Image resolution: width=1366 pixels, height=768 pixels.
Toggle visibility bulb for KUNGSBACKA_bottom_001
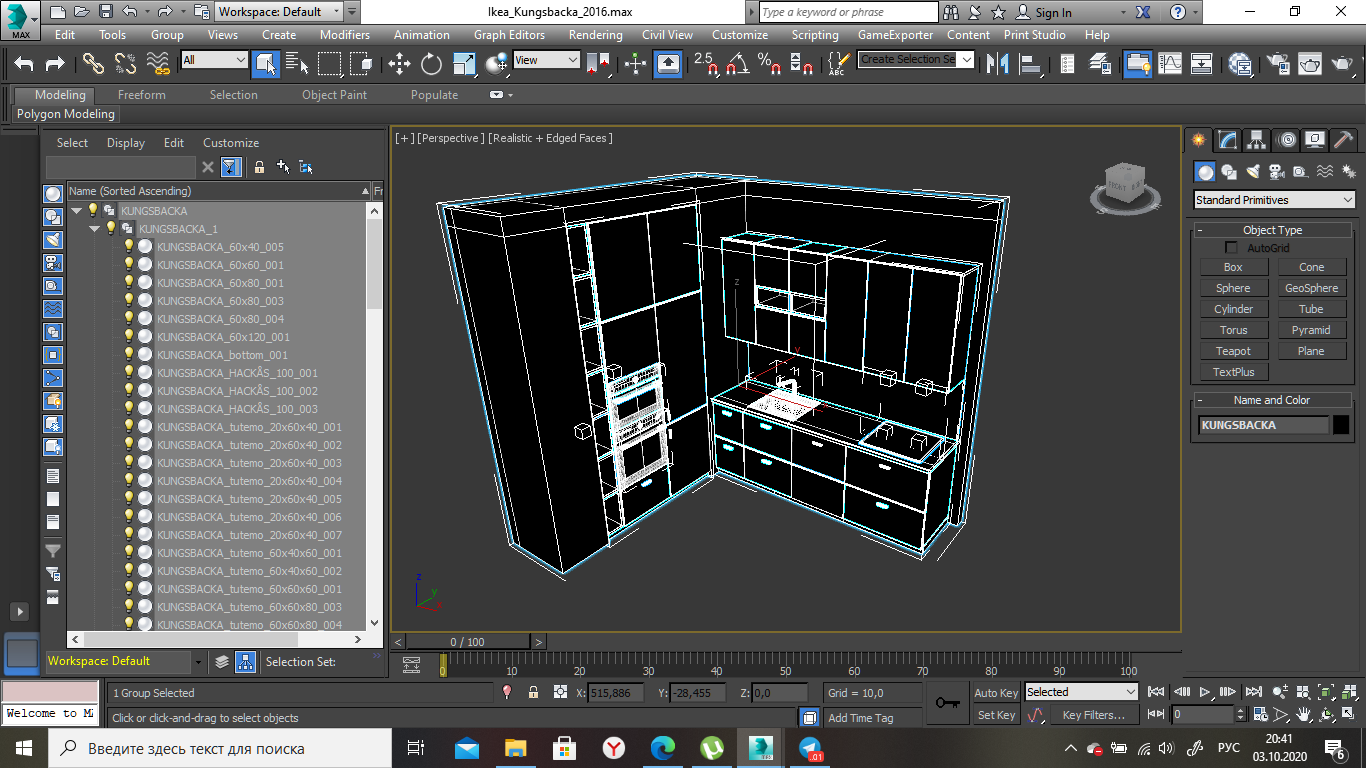(x=128, y=354)
